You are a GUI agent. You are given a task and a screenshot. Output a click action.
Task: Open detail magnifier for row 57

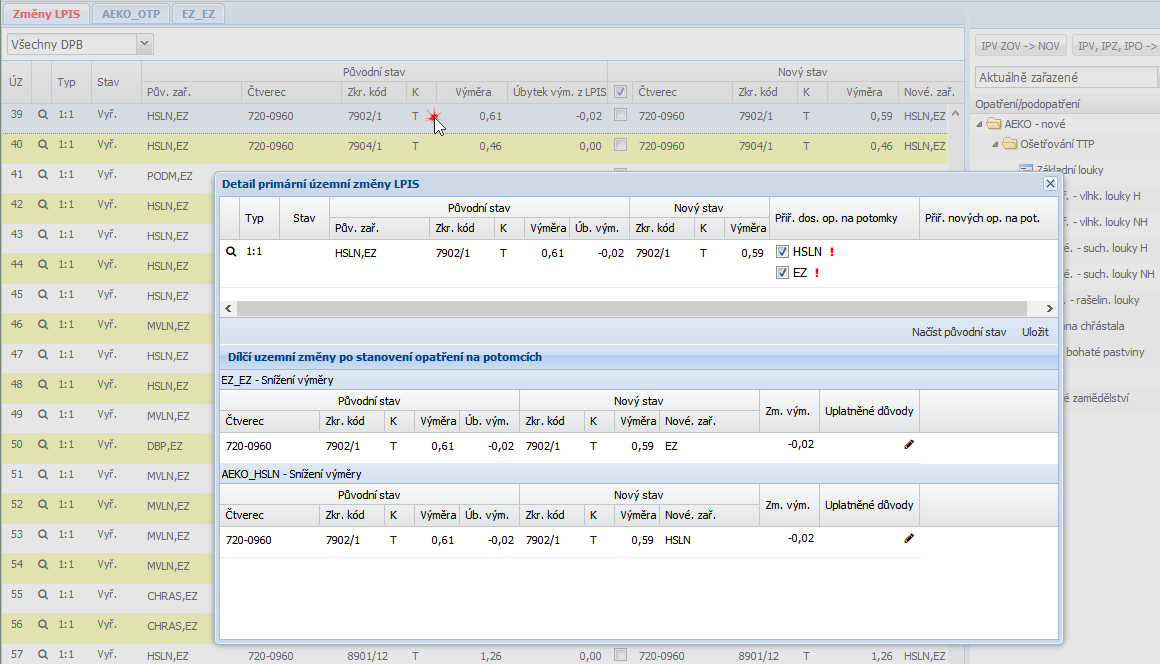pyautogui.click(x=43, y=654)
